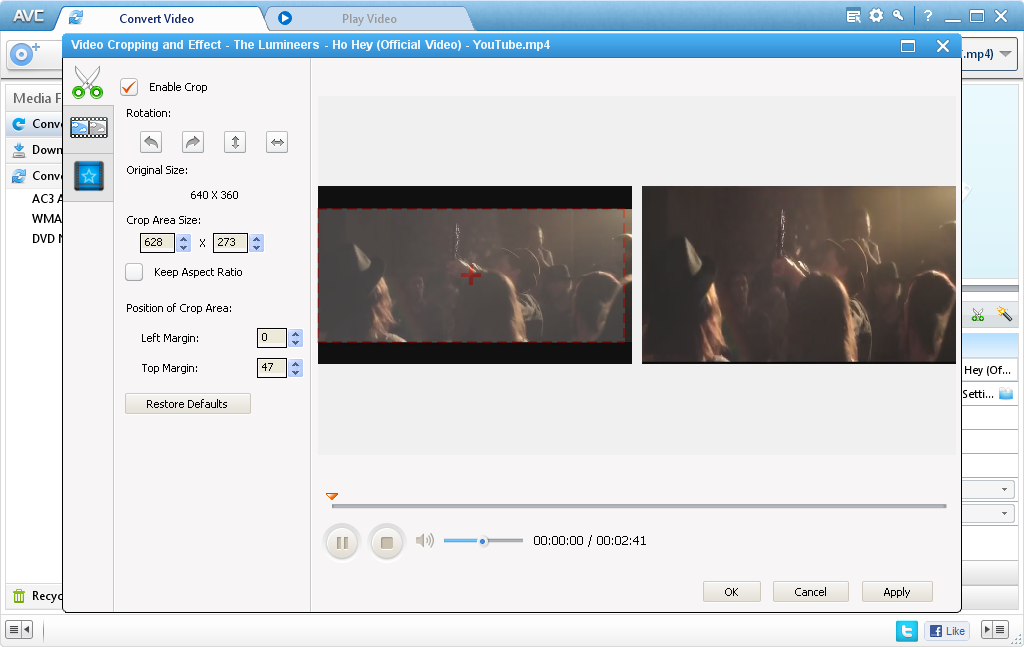Viewport: 1024px width, 647px height.
Task: Decrease crop height with down stepper
Action: tap(257, 247)
